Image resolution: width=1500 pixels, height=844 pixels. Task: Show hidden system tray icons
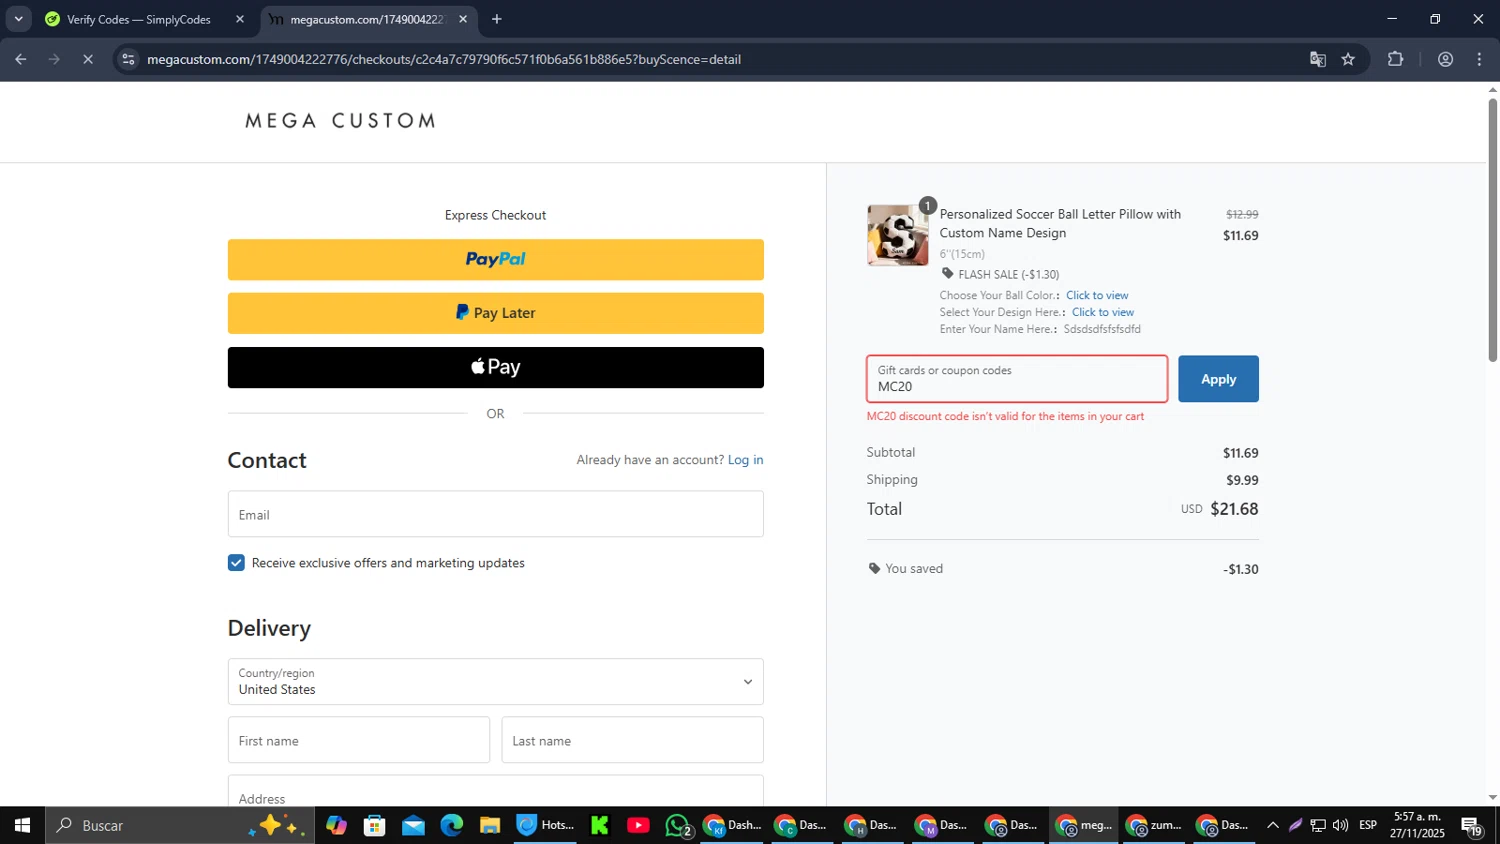(1272, 825)
